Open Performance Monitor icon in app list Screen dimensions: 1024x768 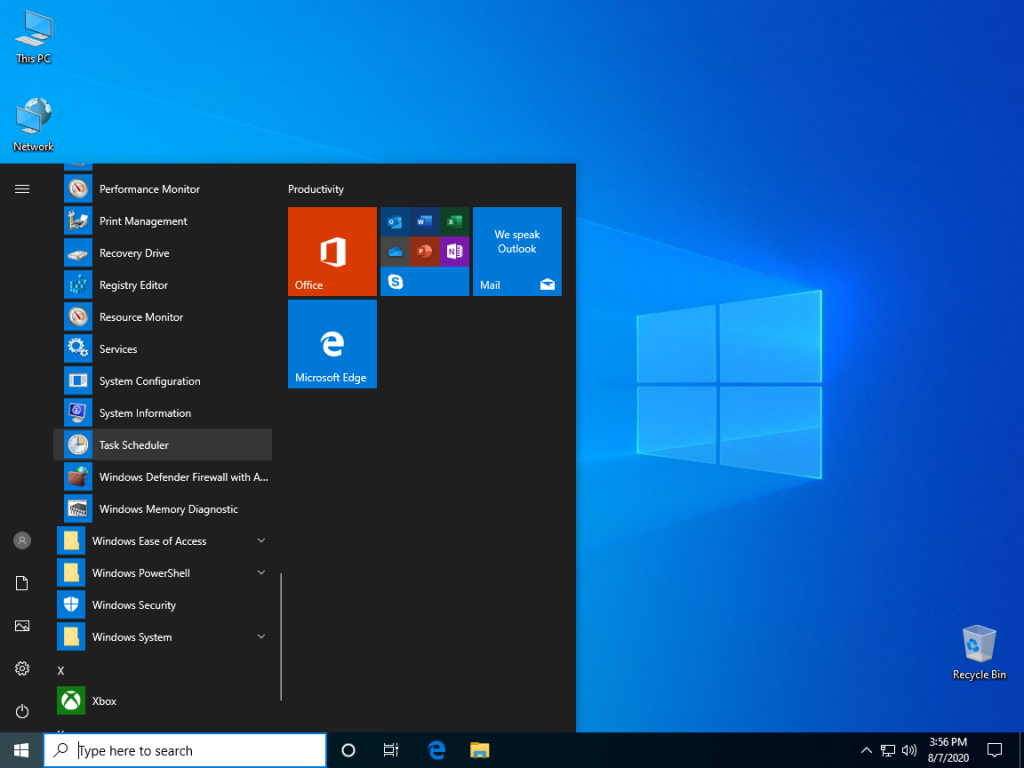pos(78,189)
